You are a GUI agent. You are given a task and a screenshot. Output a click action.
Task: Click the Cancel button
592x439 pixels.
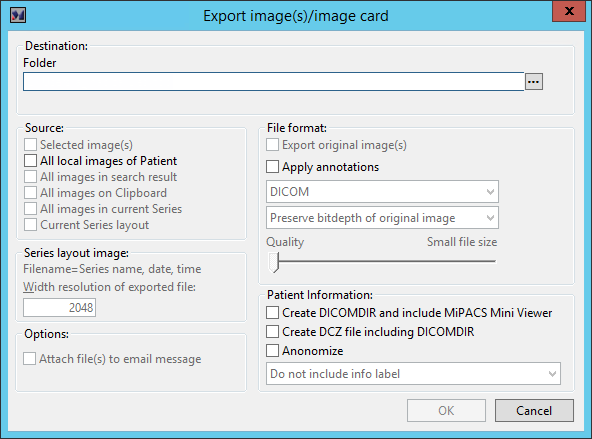[x=534, y=410]
